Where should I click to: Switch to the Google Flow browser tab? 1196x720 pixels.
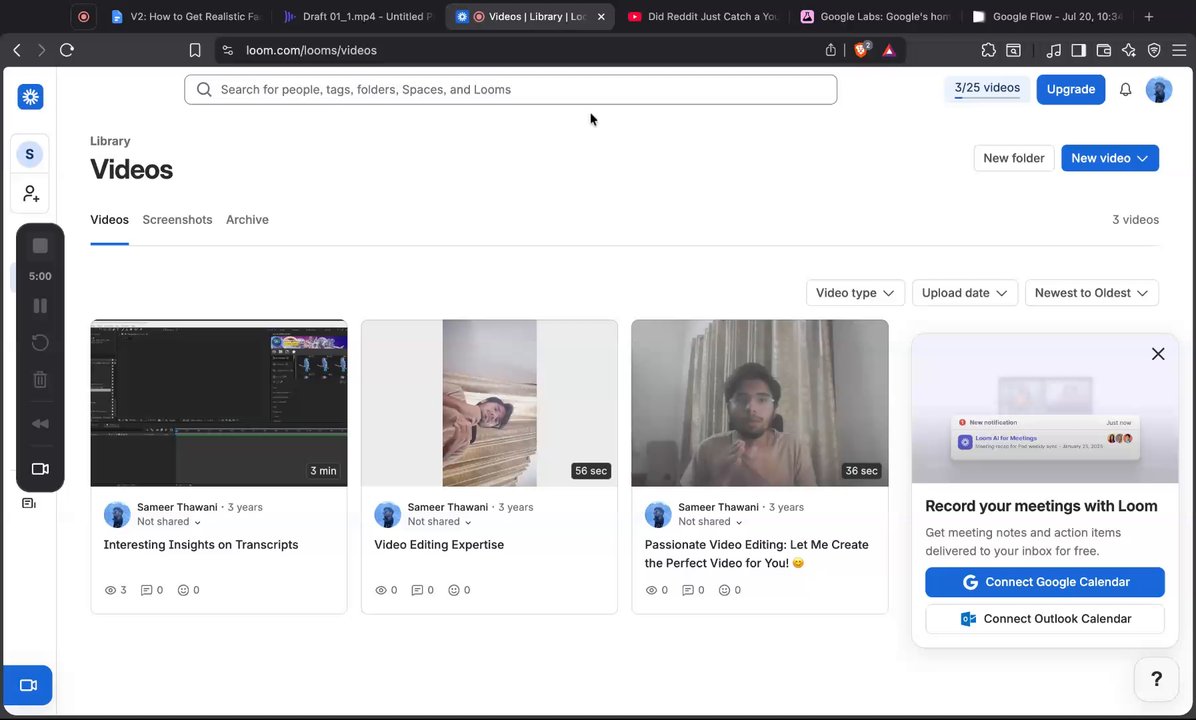(x=1049, y=16)
